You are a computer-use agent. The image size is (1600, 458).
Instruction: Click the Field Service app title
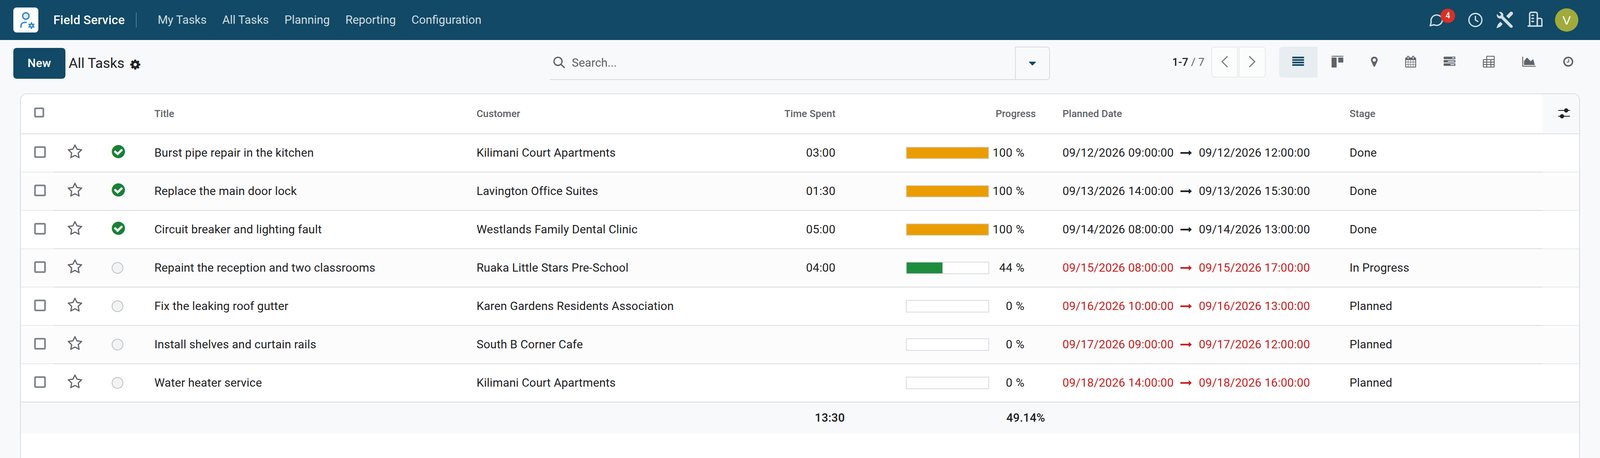coord(89,20)
